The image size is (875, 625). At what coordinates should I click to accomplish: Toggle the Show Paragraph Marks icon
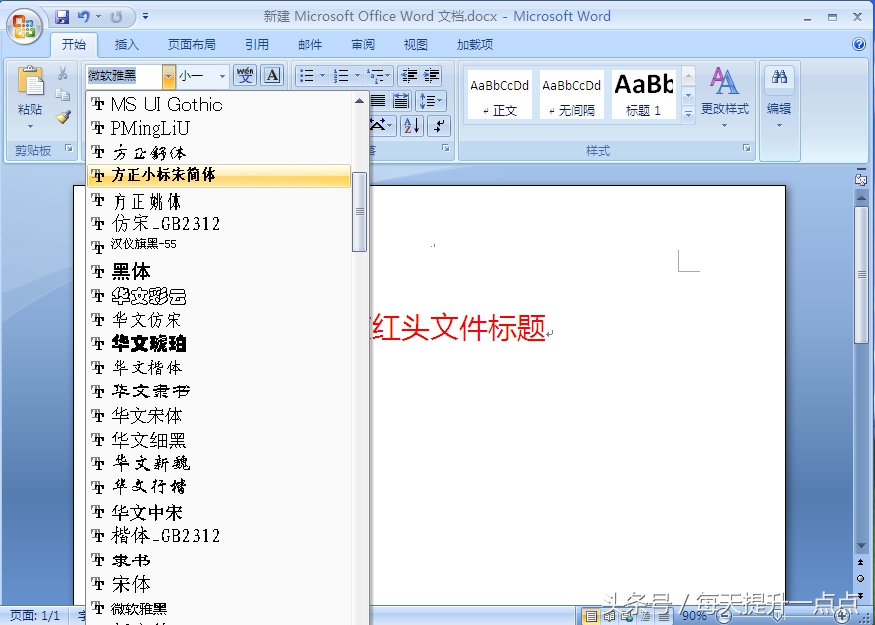[x=438, y=126]
